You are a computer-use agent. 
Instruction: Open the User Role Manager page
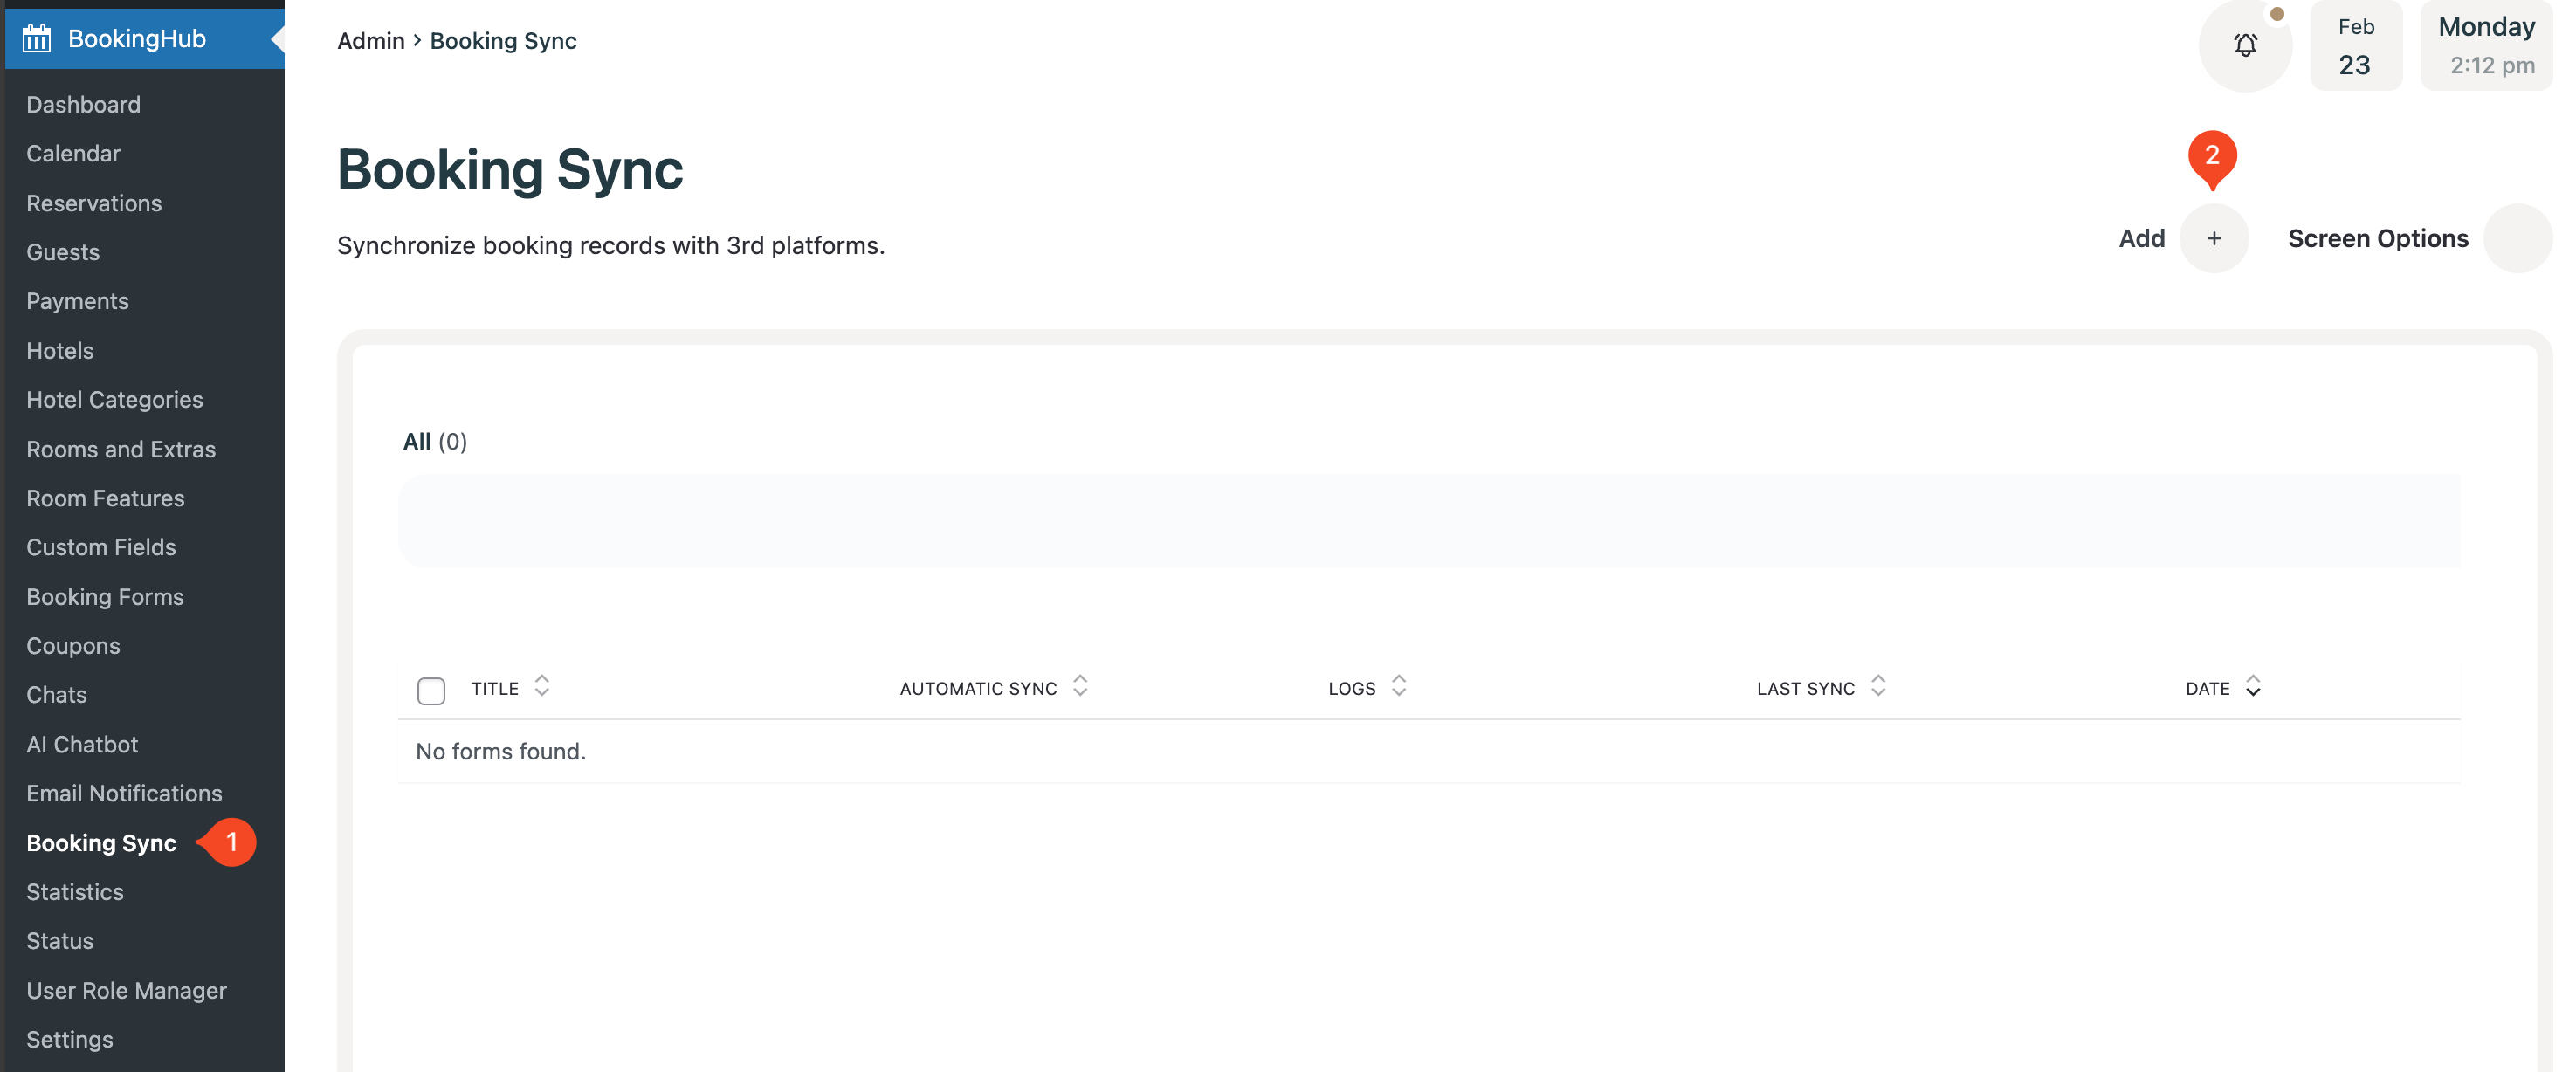point(126,990)
